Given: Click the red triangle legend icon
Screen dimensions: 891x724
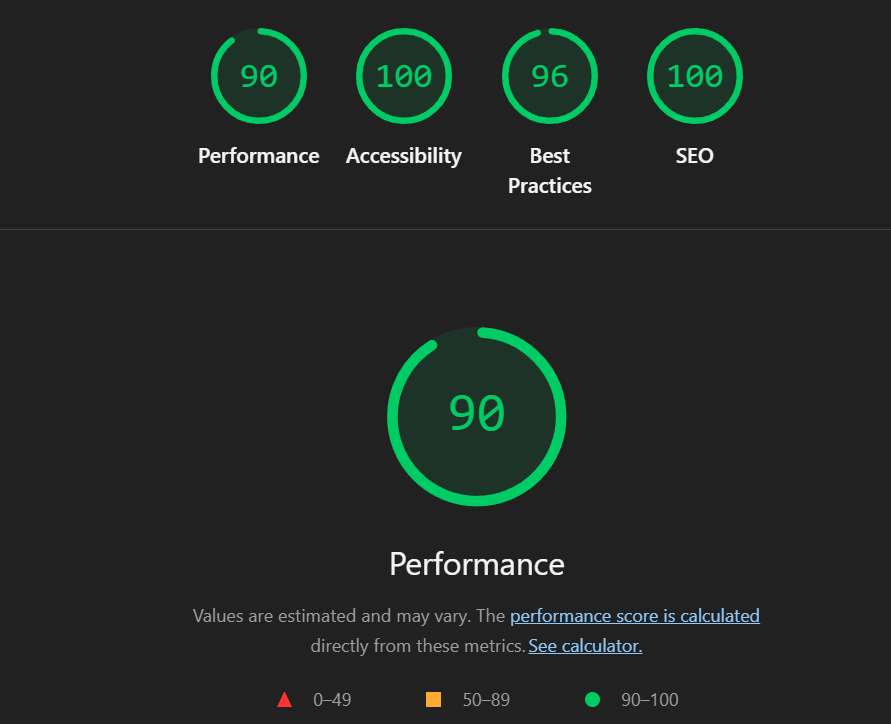Looking at the screenshot, I should coord(285,700).
